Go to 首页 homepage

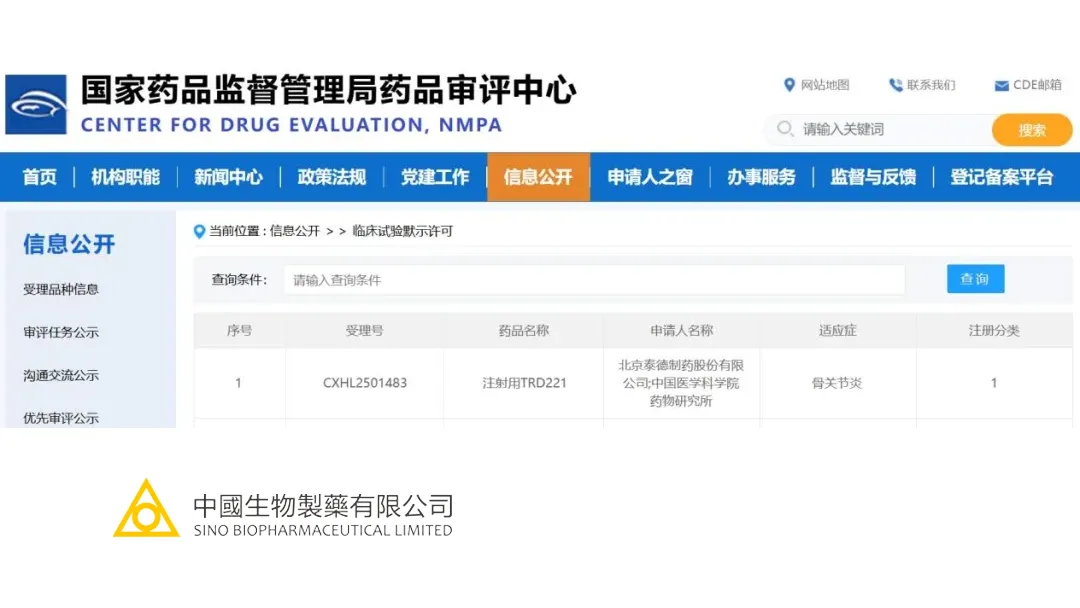(x=39, y=177)
